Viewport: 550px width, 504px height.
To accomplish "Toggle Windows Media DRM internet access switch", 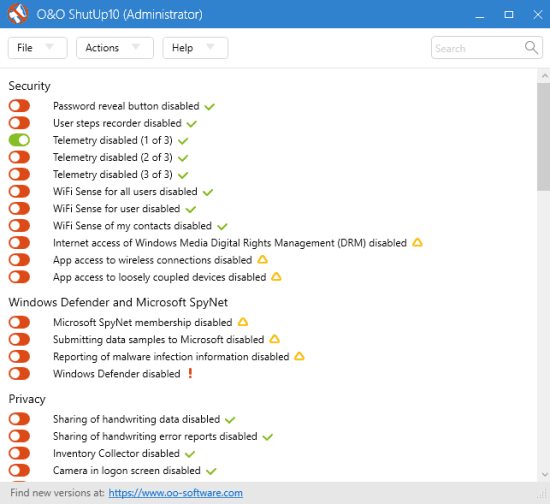I will 19,243.
